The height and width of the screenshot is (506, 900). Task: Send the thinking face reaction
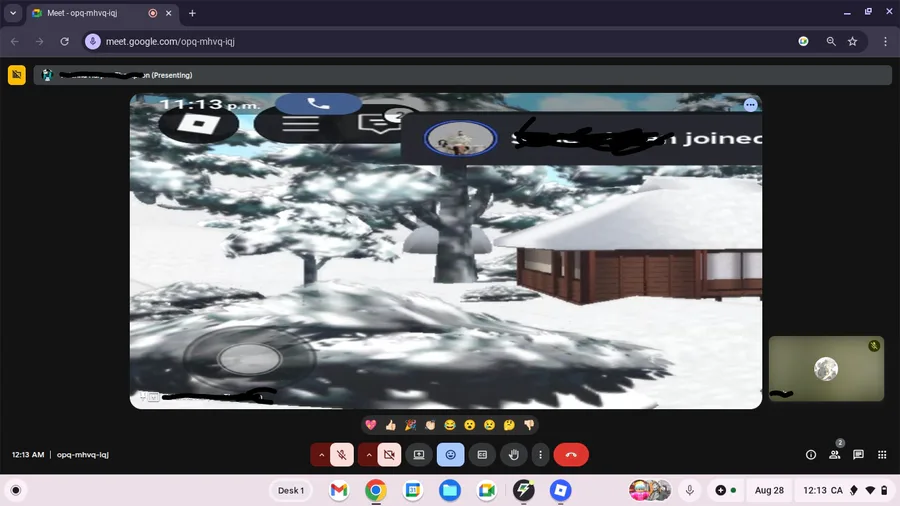point(509,425)
